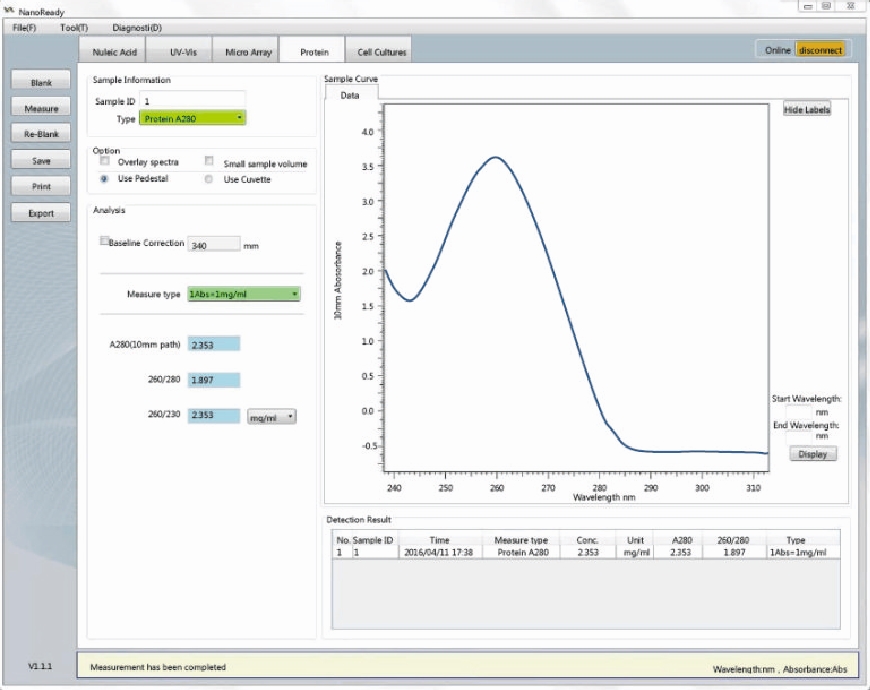Switch to the Nucleic Acid tab
Viewport: 870px width, 690px height.
pyautogui.click(x=114, y=52)
